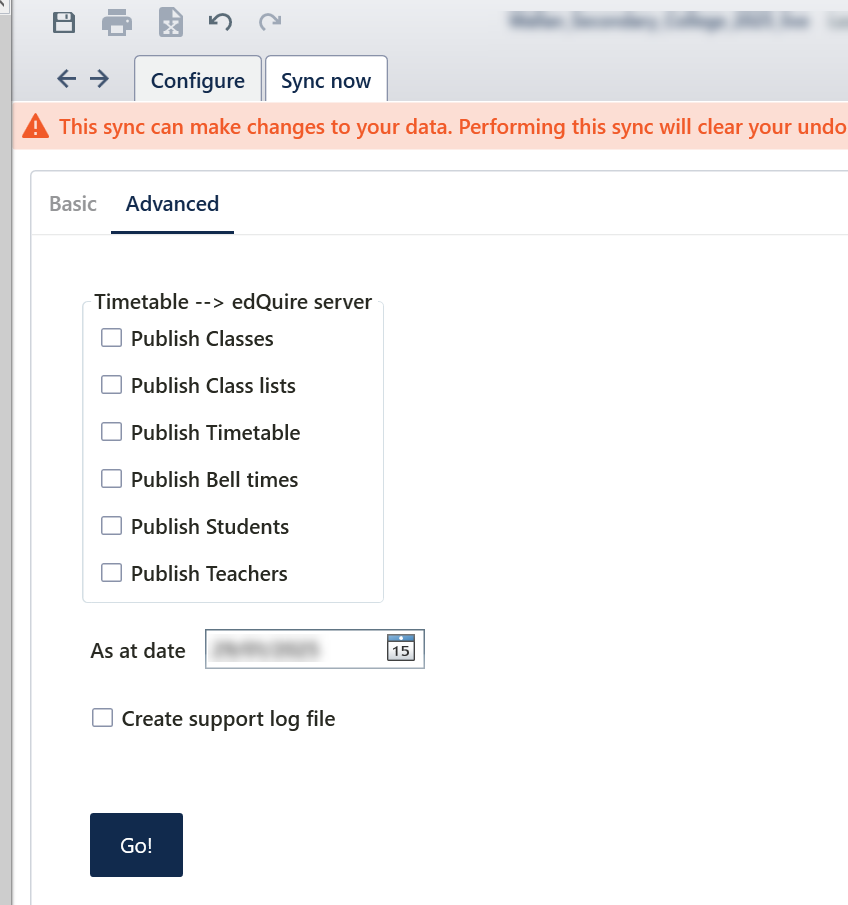The width and height of the screenshot is (848, 905).
Task: Switch to the Configure tab
Action: tap(197, 81)
